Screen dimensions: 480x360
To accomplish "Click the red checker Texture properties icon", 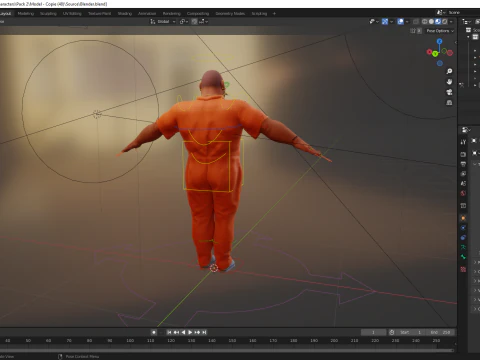I will point(463,269).
